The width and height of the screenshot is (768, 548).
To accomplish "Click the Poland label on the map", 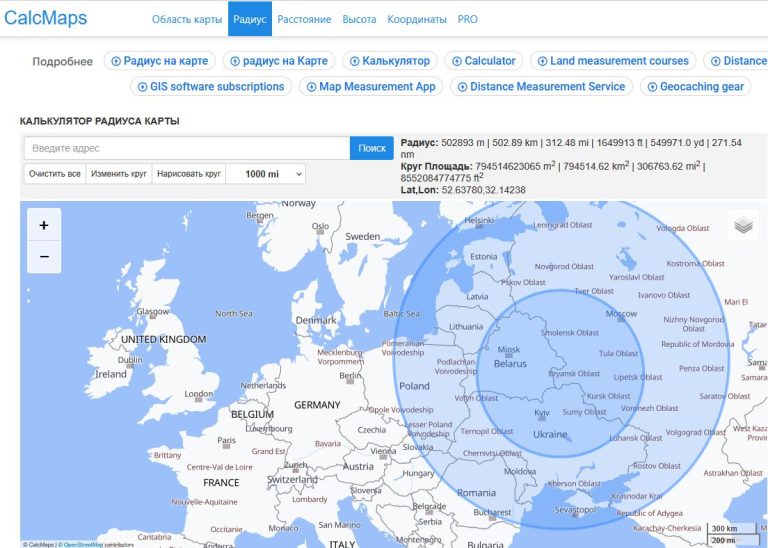I will pyautogui.click(x=414, y=386).
